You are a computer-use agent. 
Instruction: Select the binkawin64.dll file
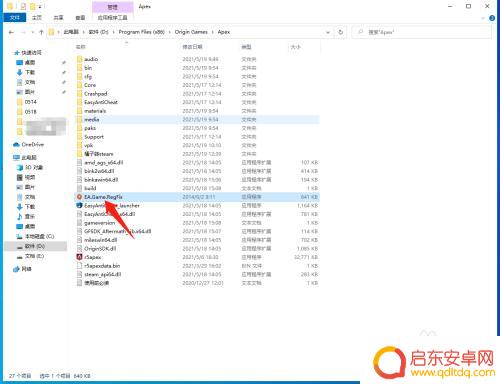click(x=197, y=180)
